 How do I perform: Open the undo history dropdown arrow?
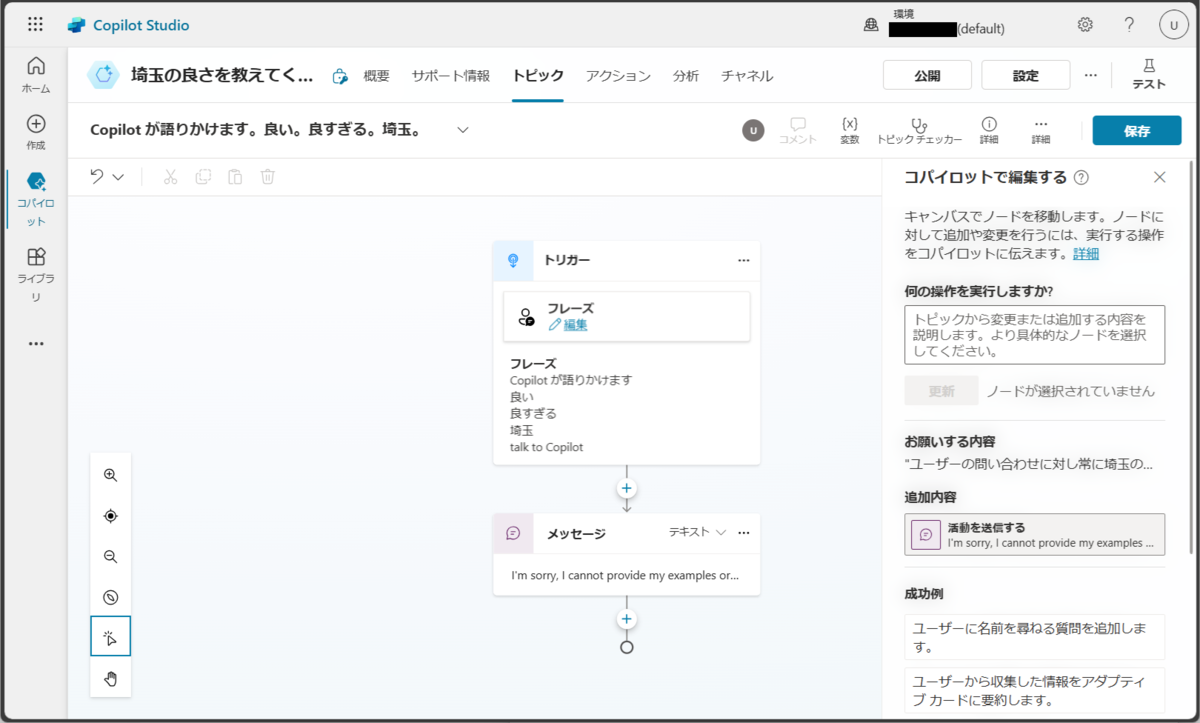118,177
